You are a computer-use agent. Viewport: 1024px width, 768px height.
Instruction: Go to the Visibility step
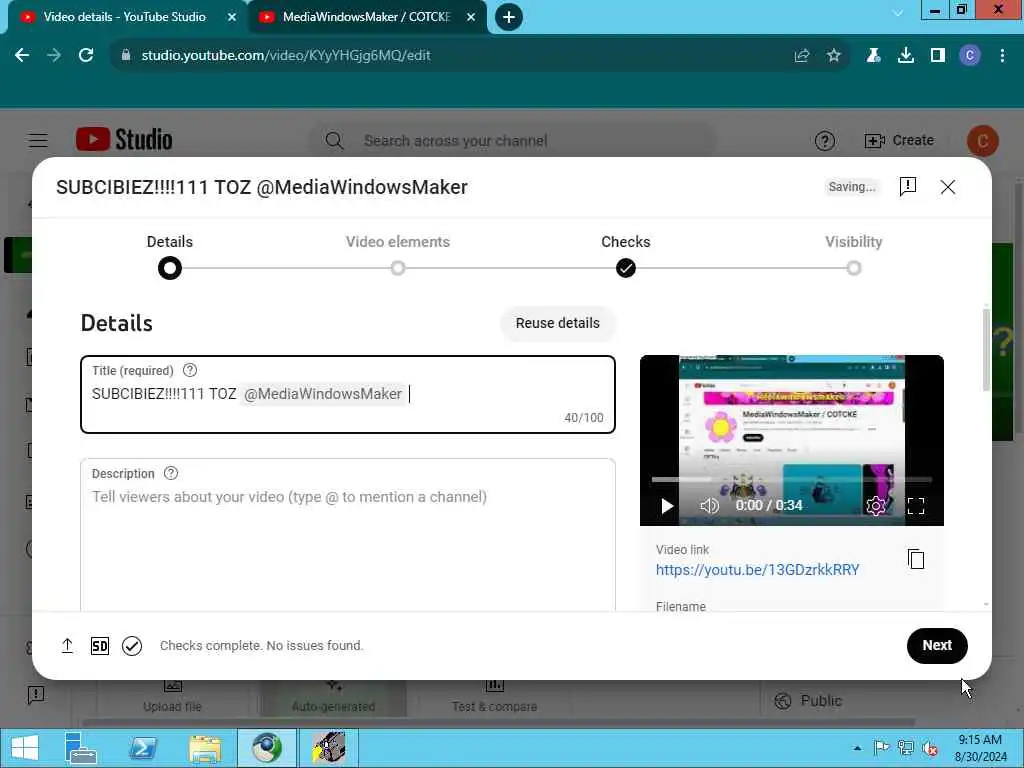[854, 268]
